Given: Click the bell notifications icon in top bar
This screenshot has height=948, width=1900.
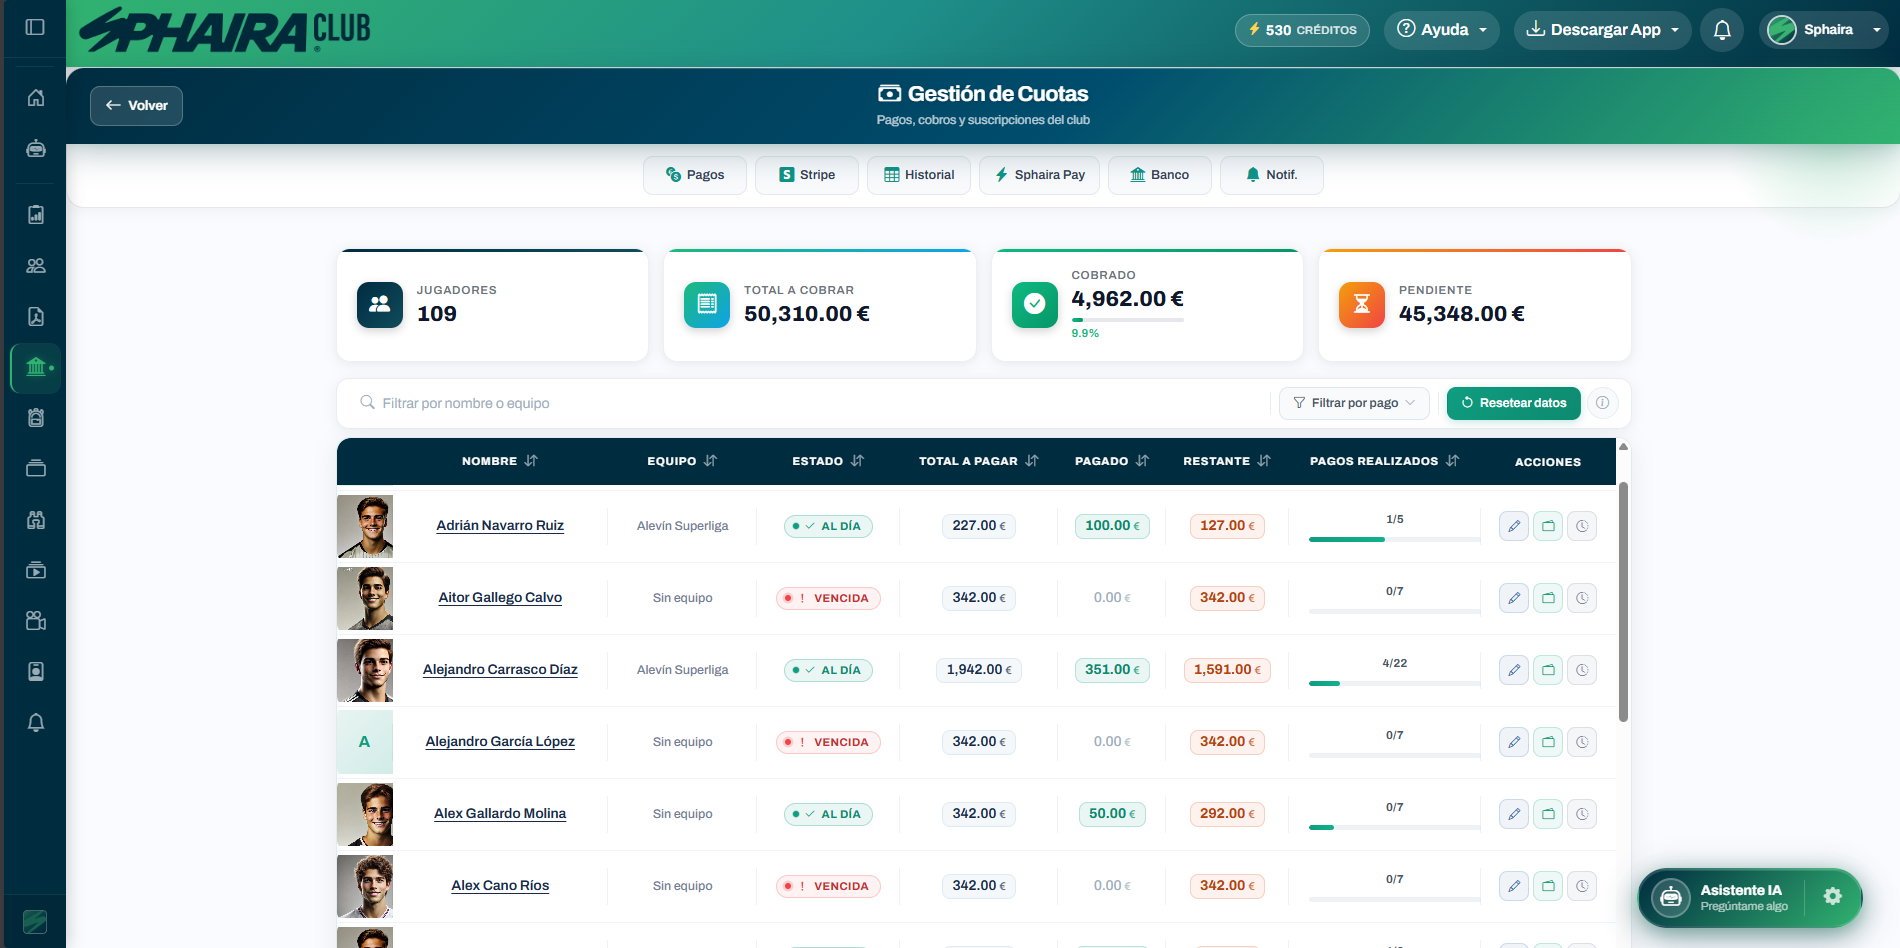Looking at the screenshot, I should point(1722,29).
